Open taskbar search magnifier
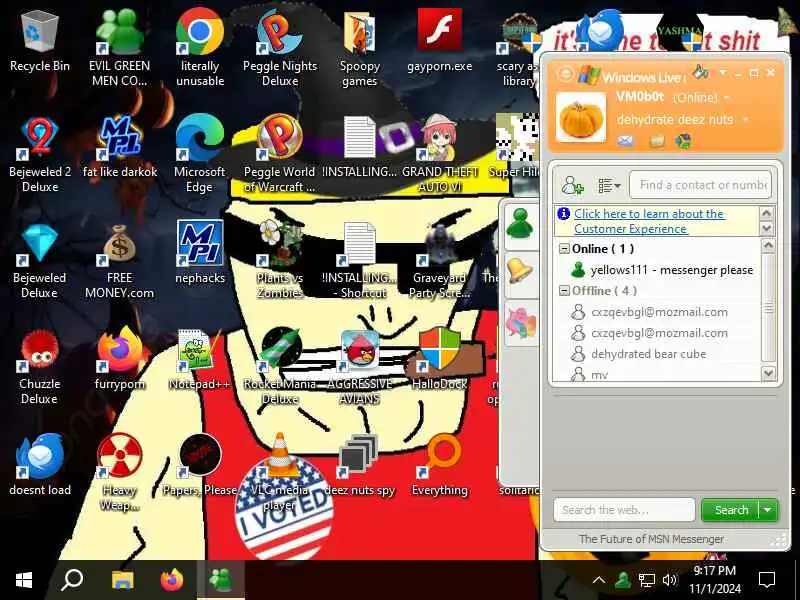The image size is (800, 600). pos(72,580)
